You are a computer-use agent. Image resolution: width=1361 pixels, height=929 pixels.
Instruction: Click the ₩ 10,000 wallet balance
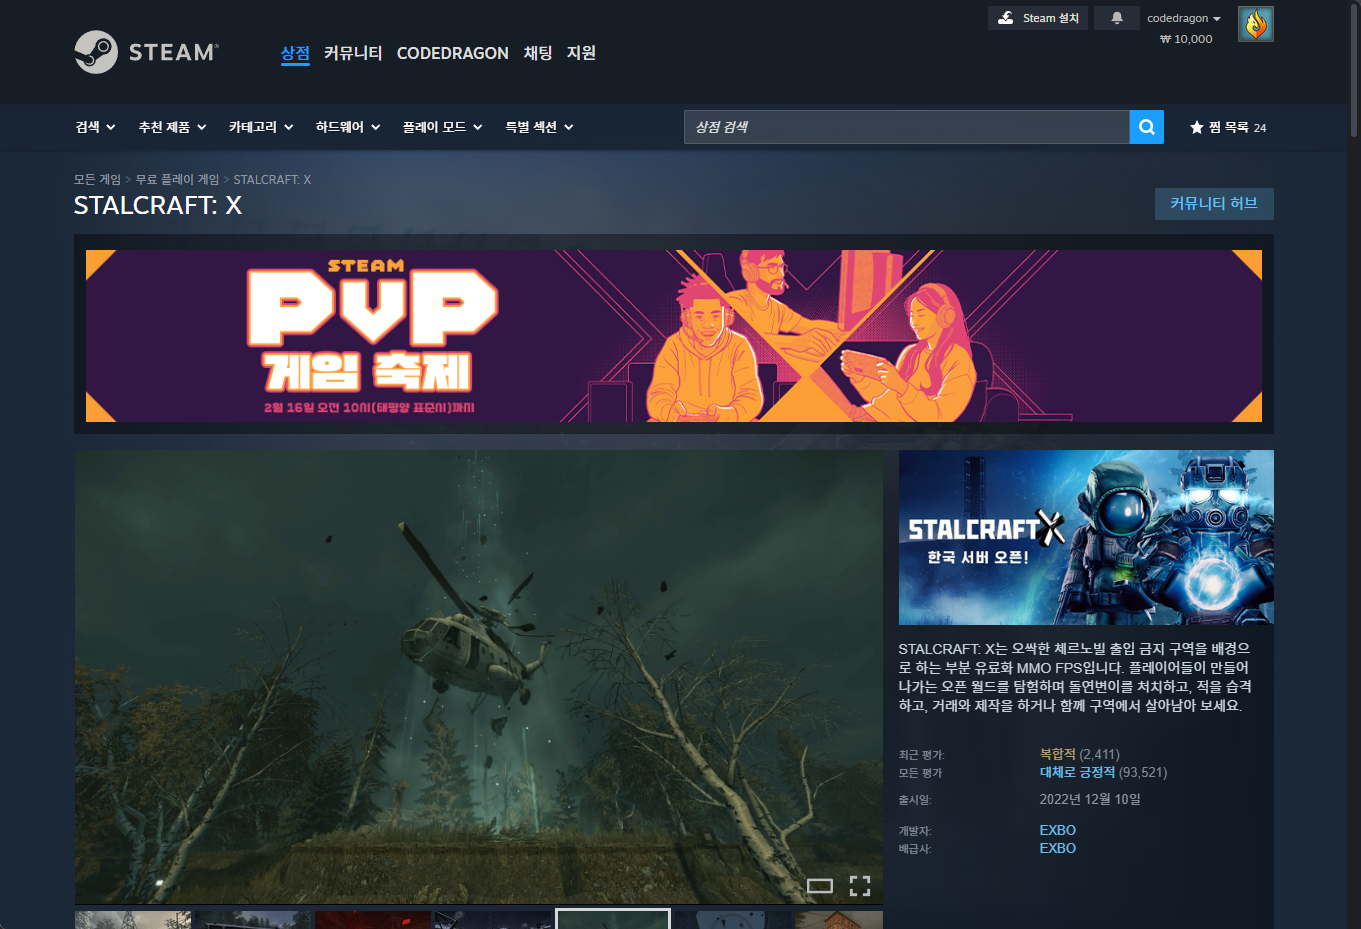1186,39
